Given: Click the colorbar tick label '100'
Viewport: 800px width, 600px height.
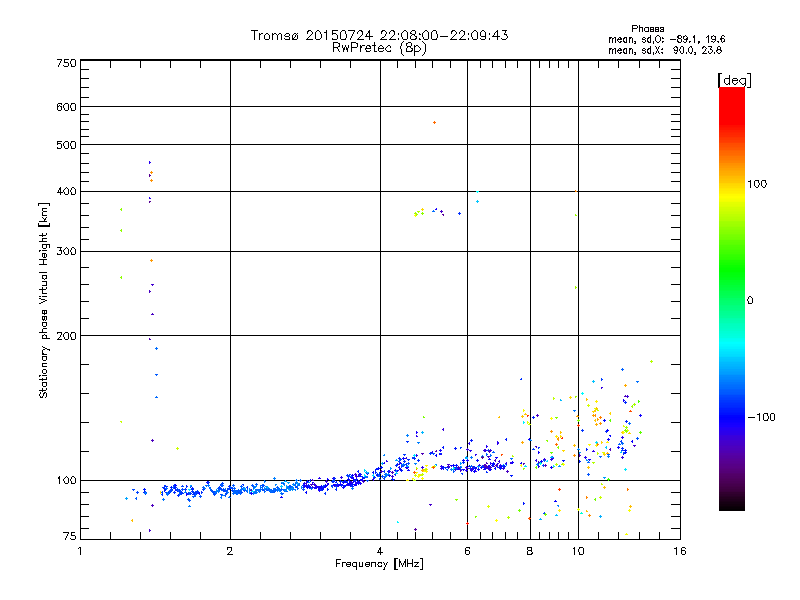Looking at the screenshot, I should pyautogui.click(x=757, y=184).
